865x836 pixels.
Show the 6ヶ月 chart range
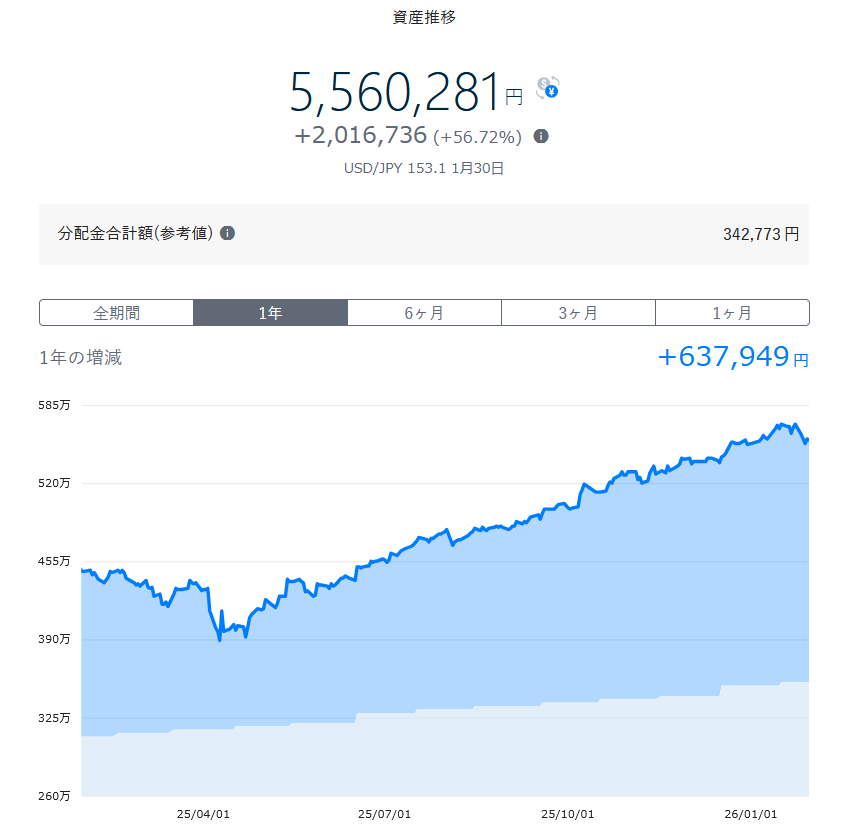tap(424, 313)
